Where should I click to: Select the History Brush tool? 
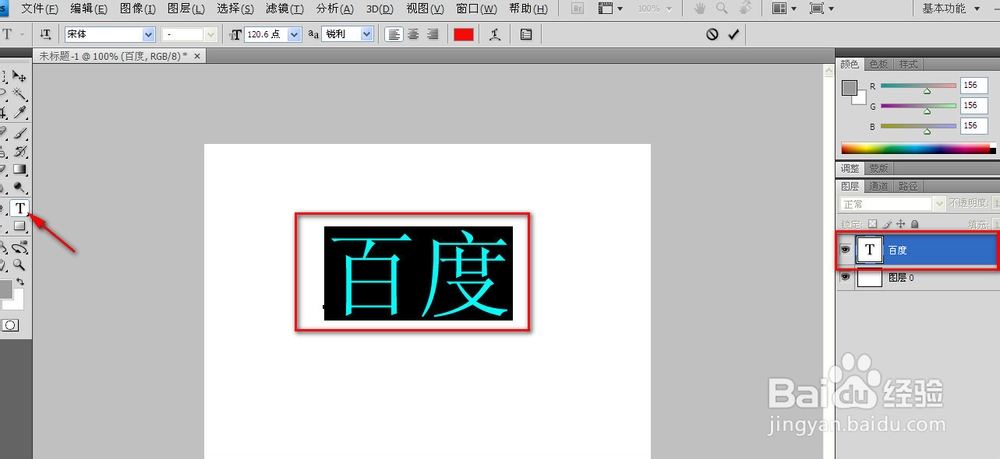[x=19, y=151]
